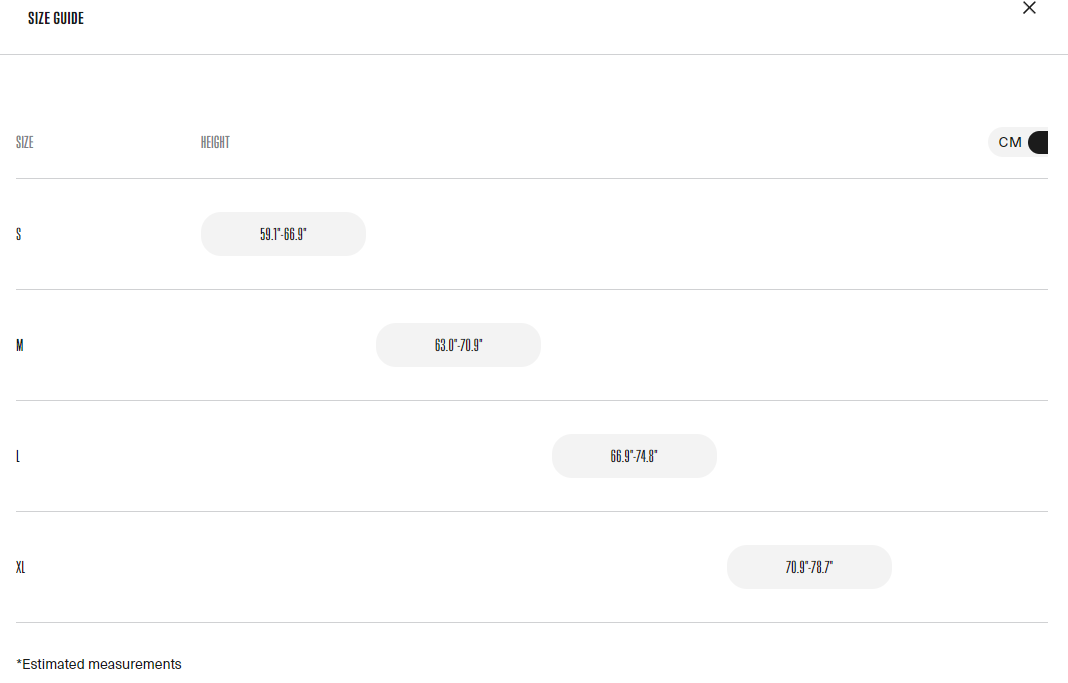Select the 63.0"-70.9" height pill
Screen dimensions: 1068x683
coord(458,345)
